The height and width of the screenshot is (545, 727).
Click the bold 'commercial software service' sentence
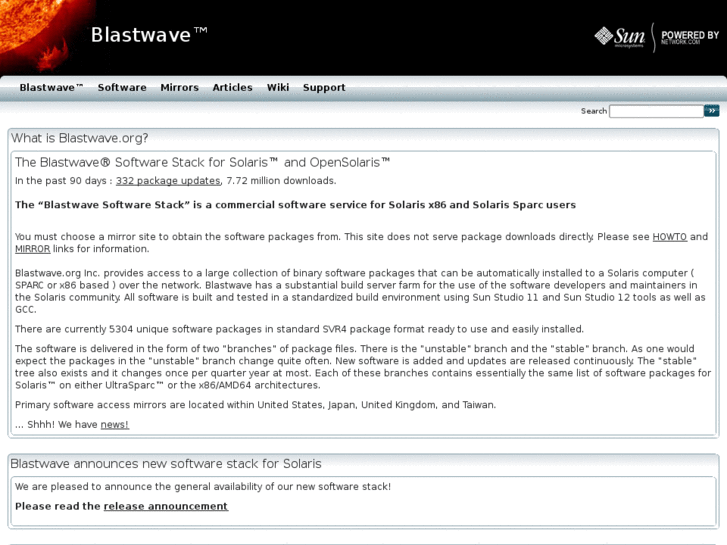(295, 205)
